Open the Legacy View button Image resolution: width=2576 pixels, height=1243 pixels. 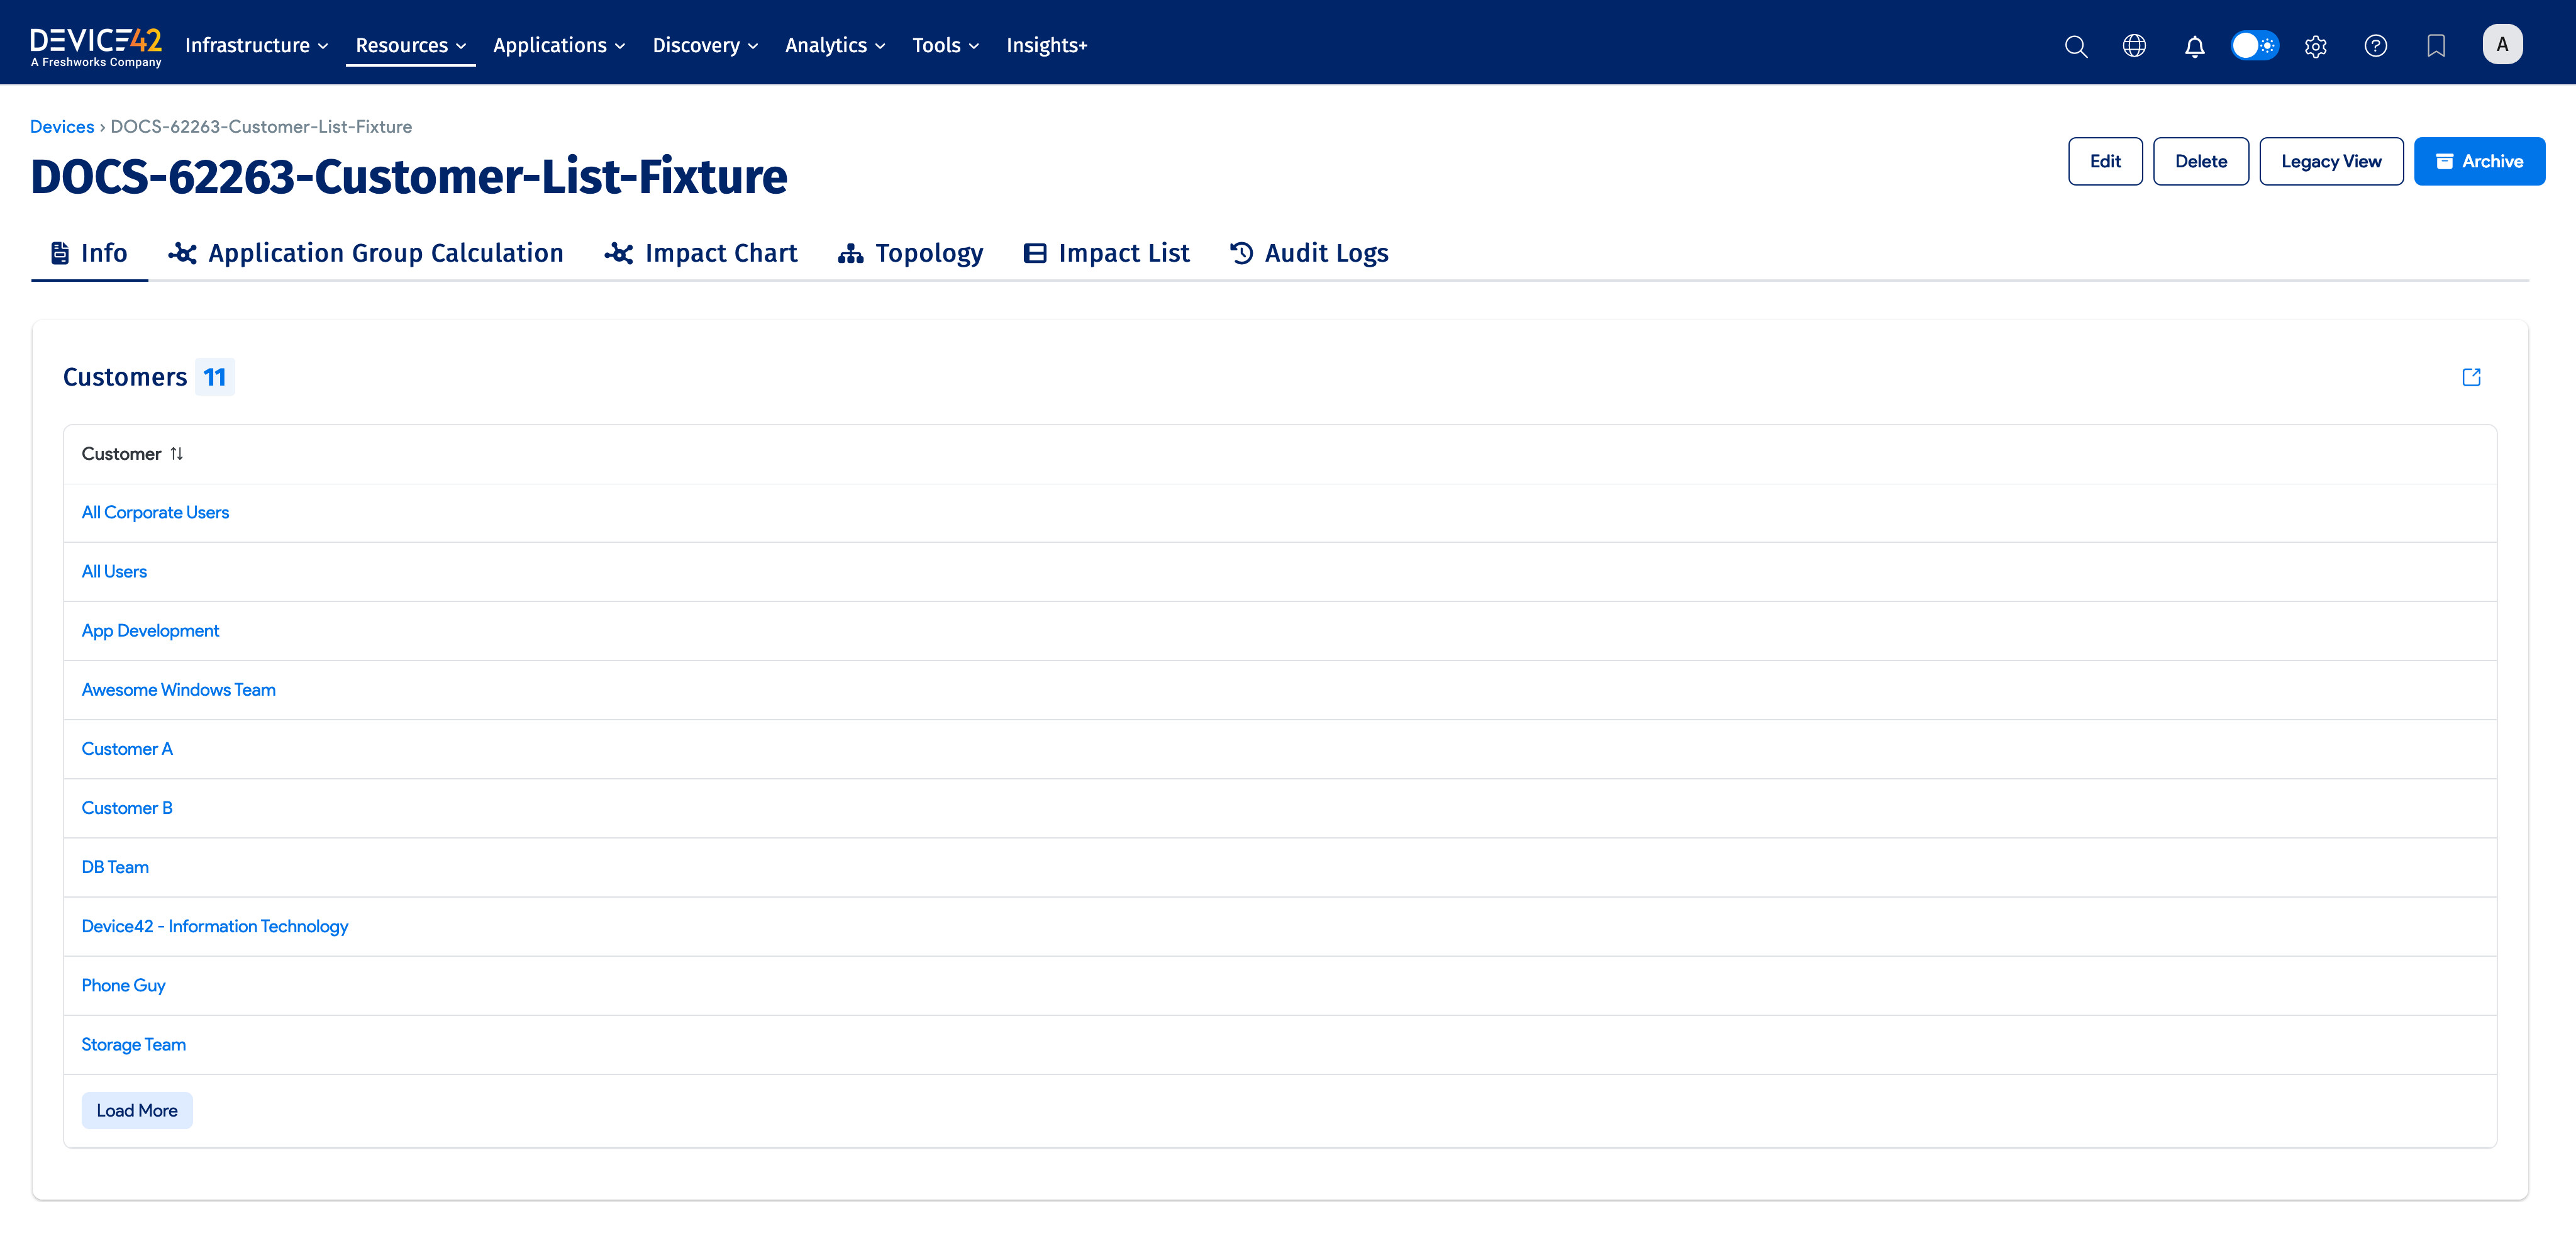[x=2331, y=161]
